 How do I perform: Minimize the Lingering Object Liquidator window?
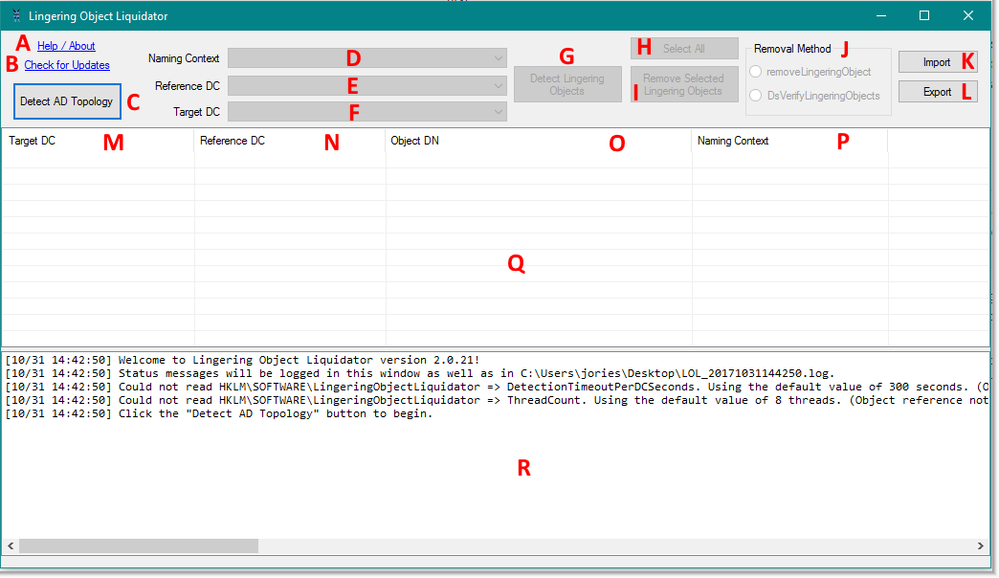[882, 16]
